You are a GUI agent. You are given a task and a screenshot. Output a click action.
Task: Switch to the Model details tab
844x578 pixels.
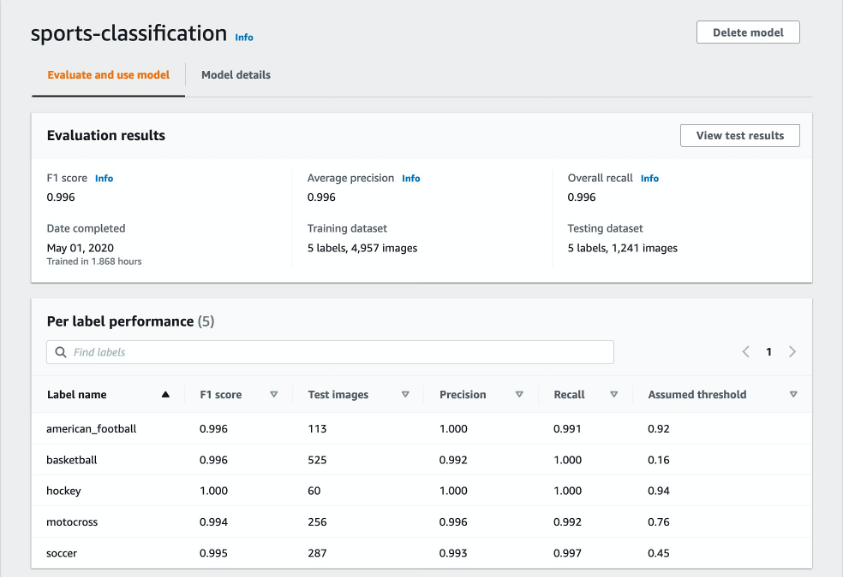[236, 75]
